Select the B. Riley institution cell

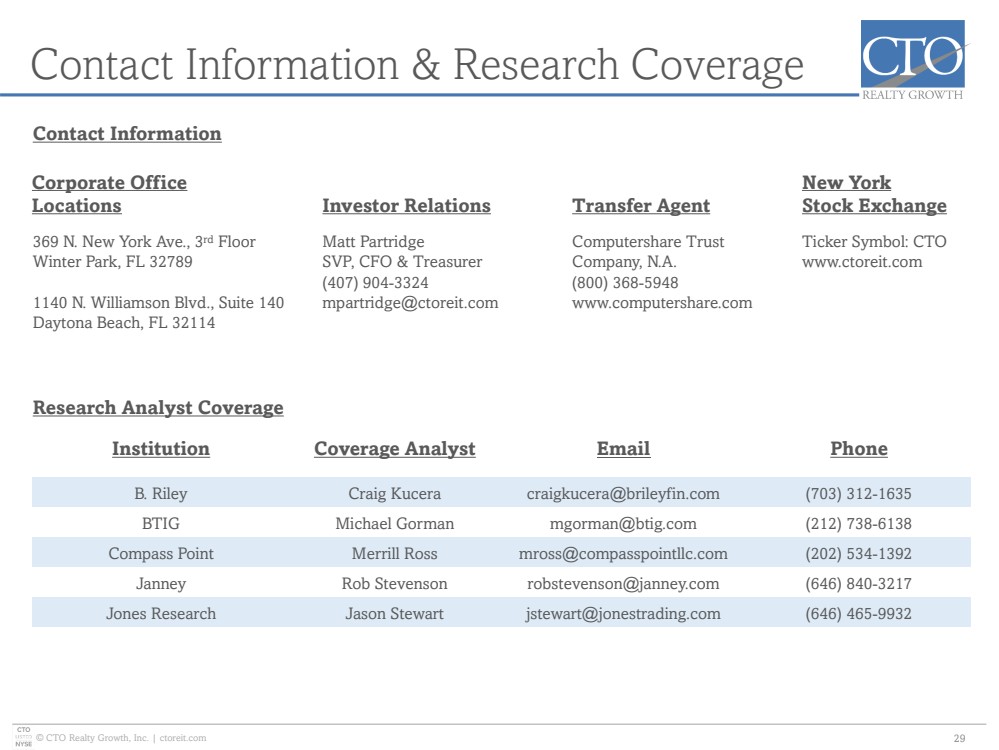coord(161,494)
